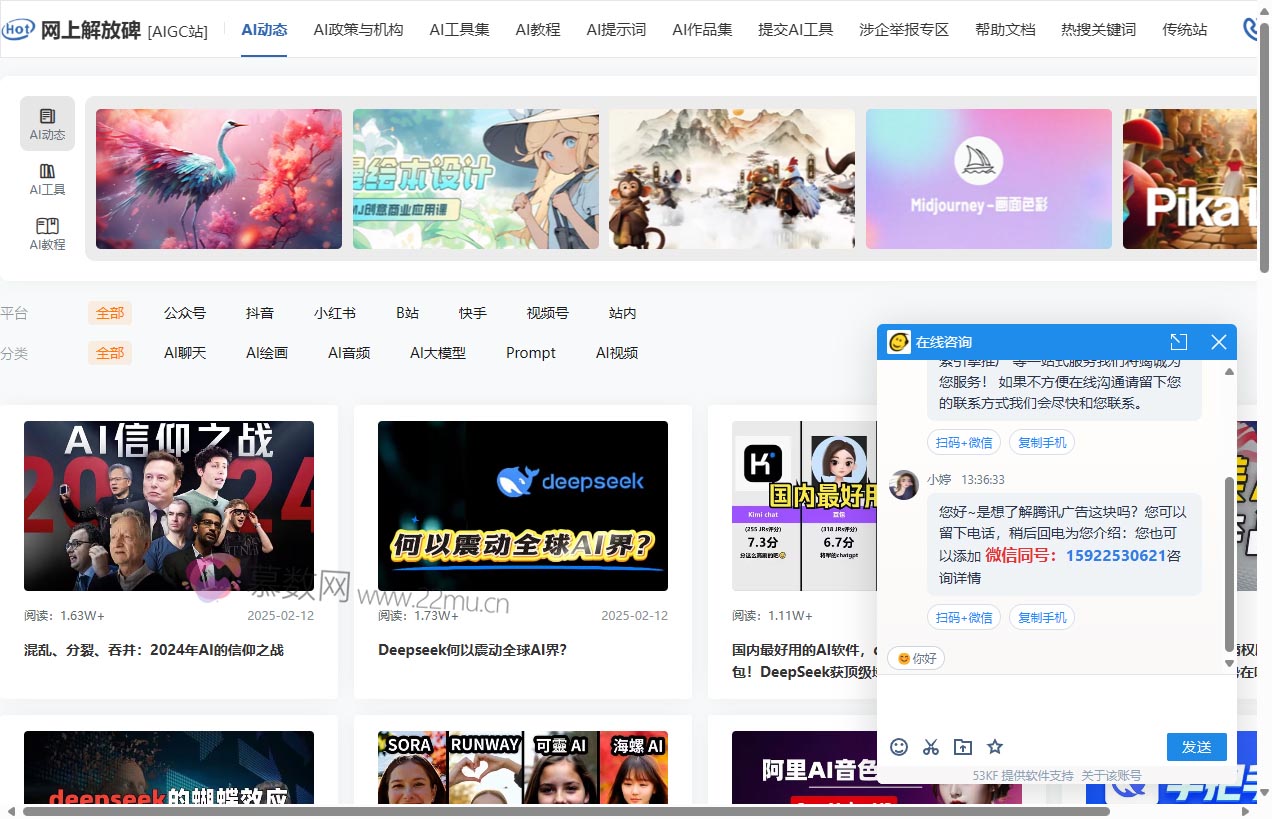Screen dimensions: 1272x819
Task: Select the scissors screenshot icon in chat toolbar
Action: click(931, 747)
